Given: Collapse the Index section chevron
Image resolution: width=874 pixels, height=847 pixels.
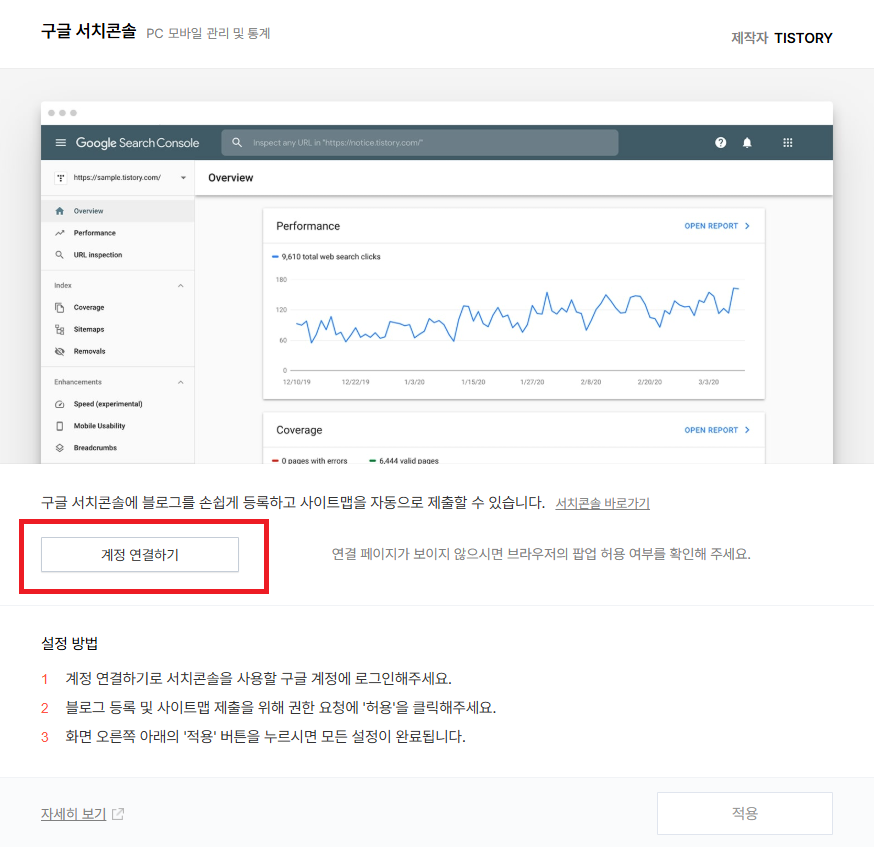Looking at the screenshot, I should point(181,286).
